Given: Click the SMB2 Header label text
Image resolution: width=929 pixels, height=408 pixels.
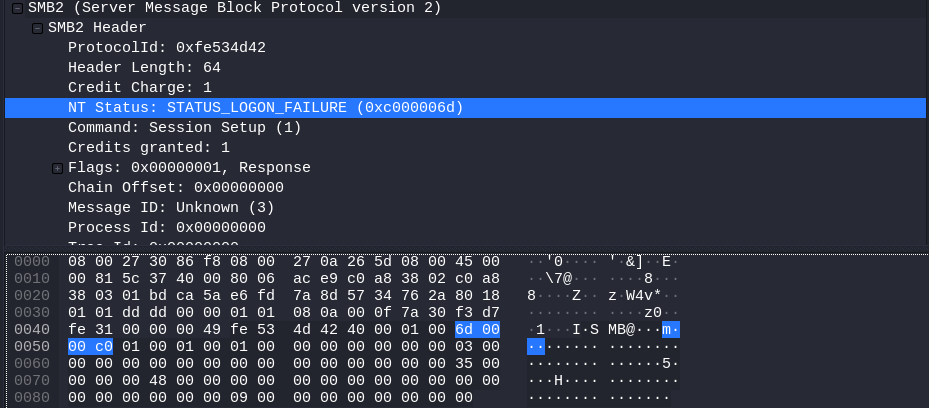Looking at the screenshot, I should tap(97, 28).
